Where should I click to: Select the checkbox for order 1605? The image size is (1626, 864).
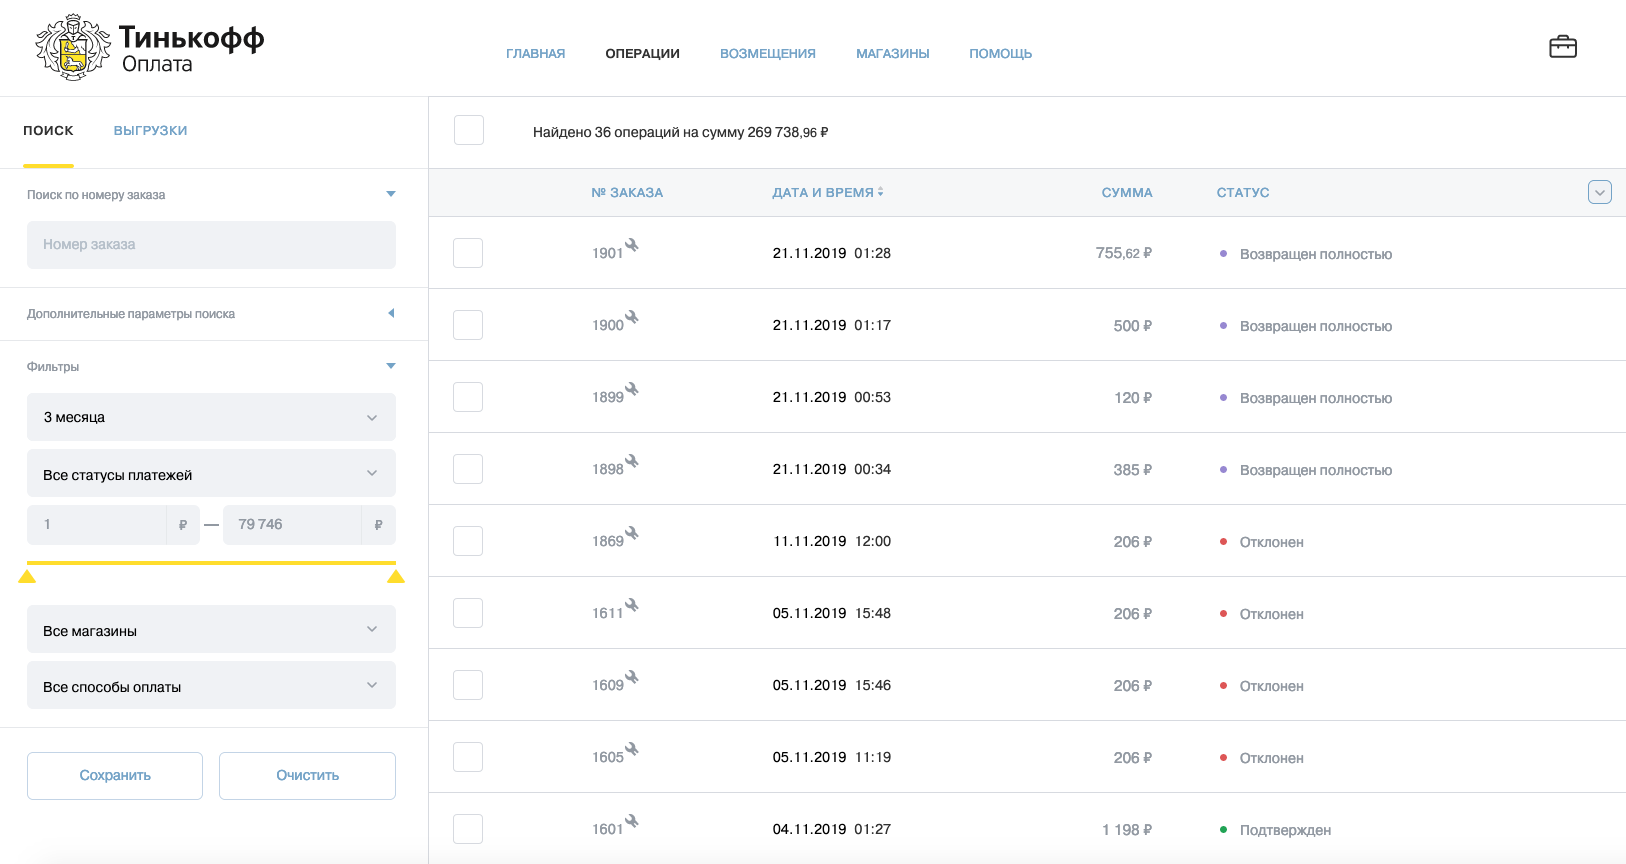coord(468,757)
